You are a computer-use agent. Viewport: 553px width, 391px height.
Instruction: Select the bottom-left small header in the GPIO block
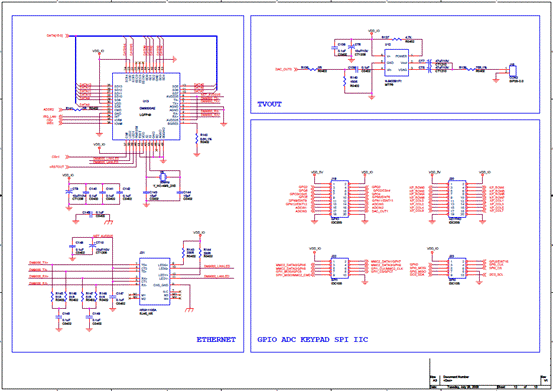click(339, 269)
